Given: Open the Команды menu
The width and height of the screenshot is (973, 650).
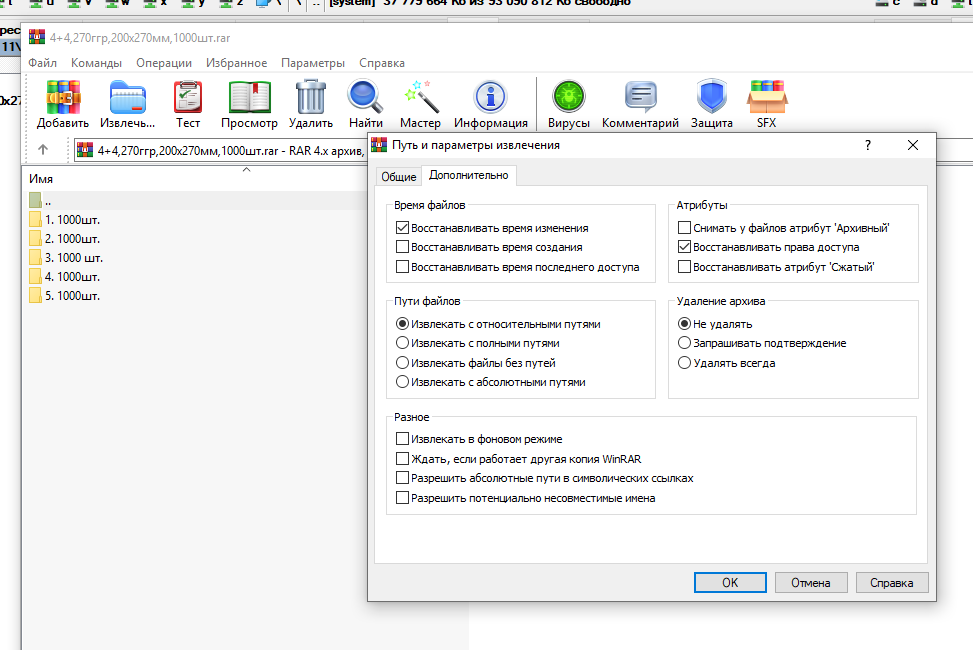Looking at the screenshot, I should click(96, 63).
